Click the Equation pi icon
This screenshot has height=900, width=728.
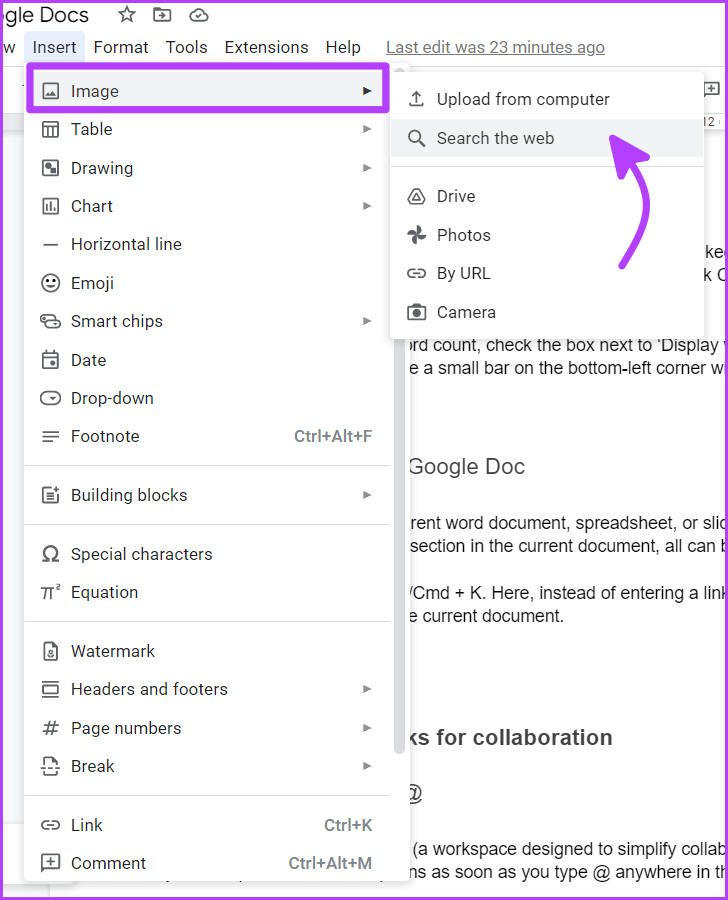(x=51, y=592)
